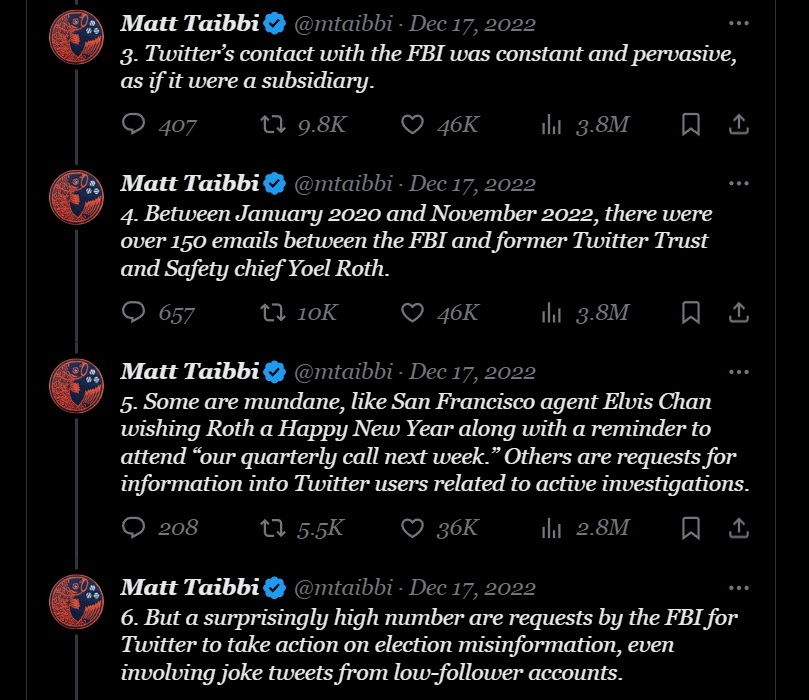Viewport: 809px width, 700px height.
Task: Reply to tweet 3 about FBI contact
Action: tap(134, 124)
